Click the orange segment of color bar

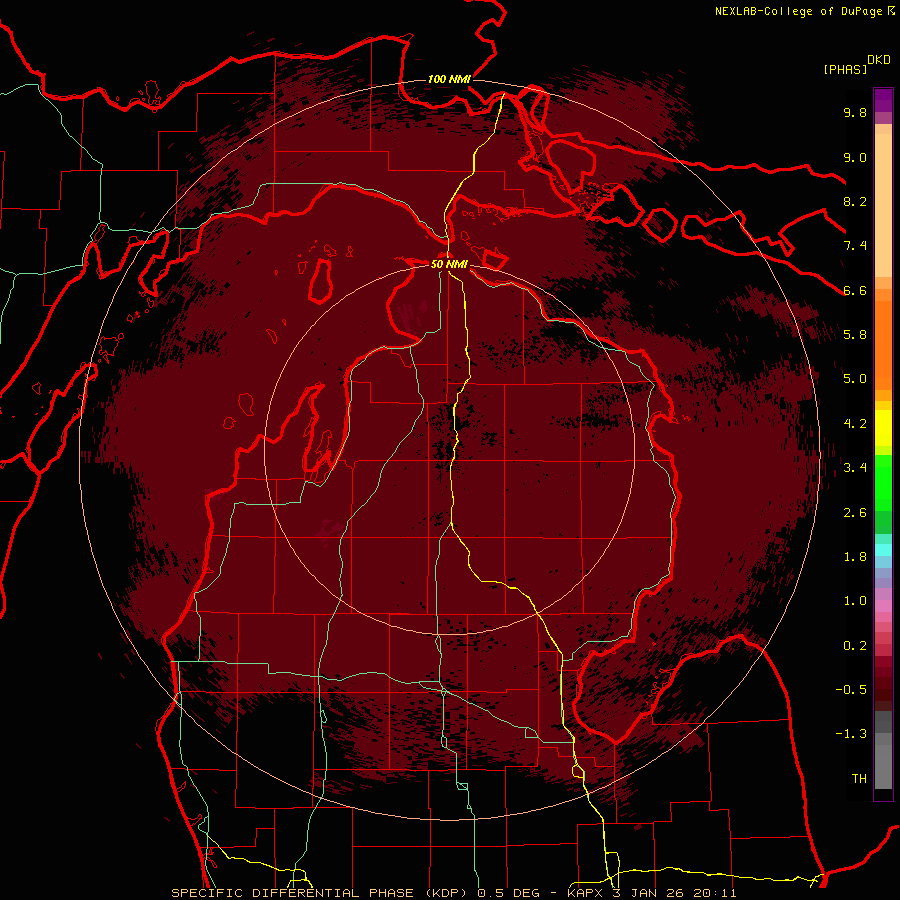coord(883,346)
